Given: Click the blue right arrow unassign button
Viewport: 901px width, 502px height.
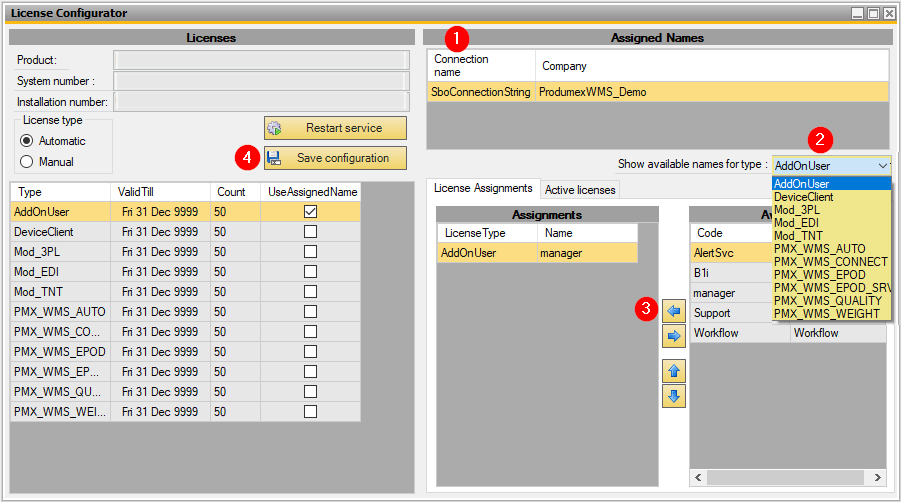Looking at the screenshot, I should pos(673,337).
